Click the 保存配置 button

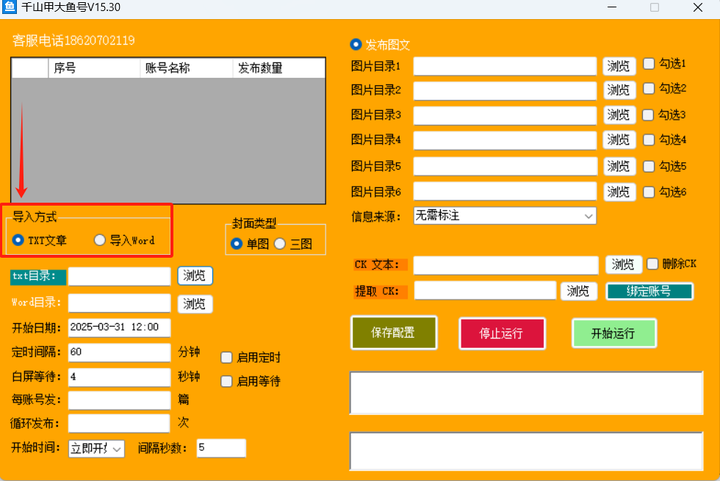click(394, 333)
